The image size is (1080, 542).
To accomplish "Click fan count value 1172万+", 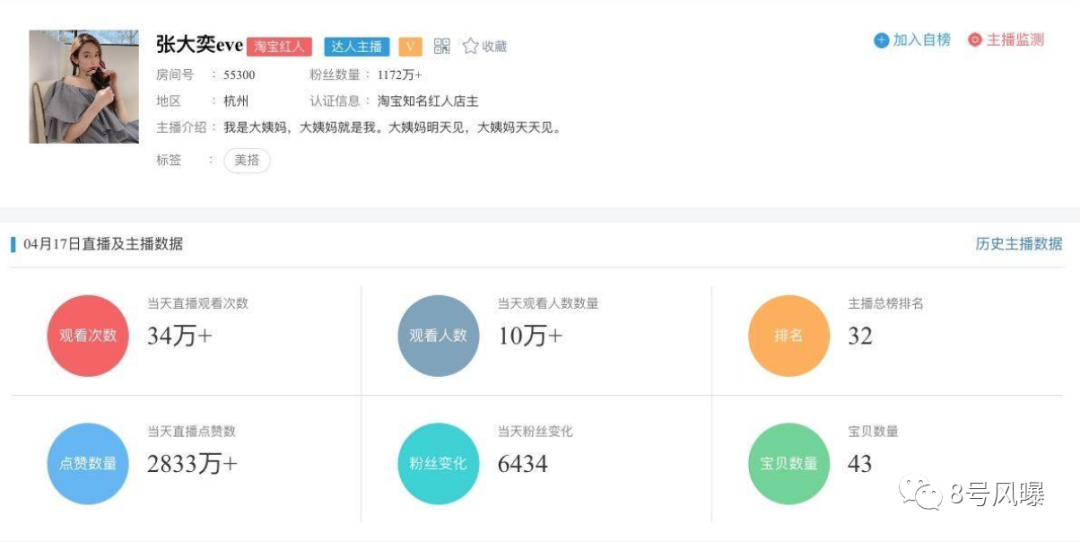I will pos(399,75).
